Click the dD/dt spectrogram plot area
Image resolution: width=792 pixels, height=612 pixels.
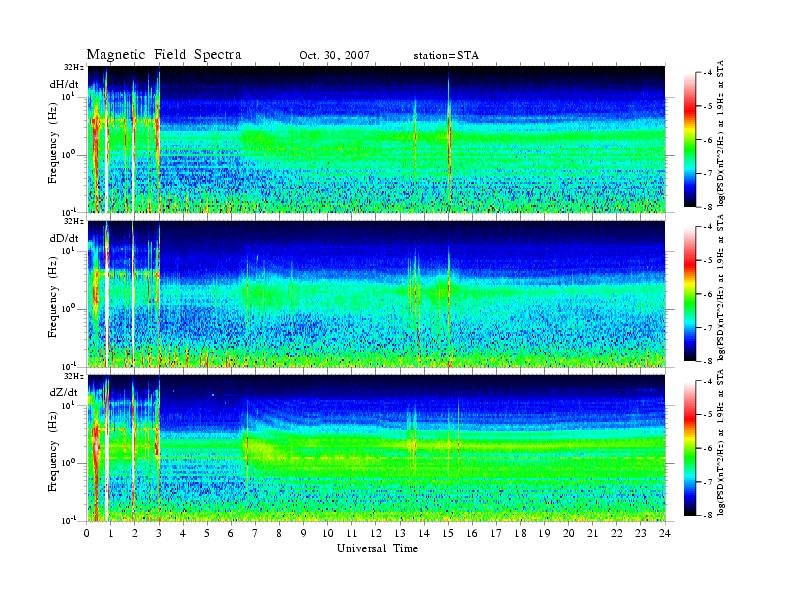click(376, 294)
